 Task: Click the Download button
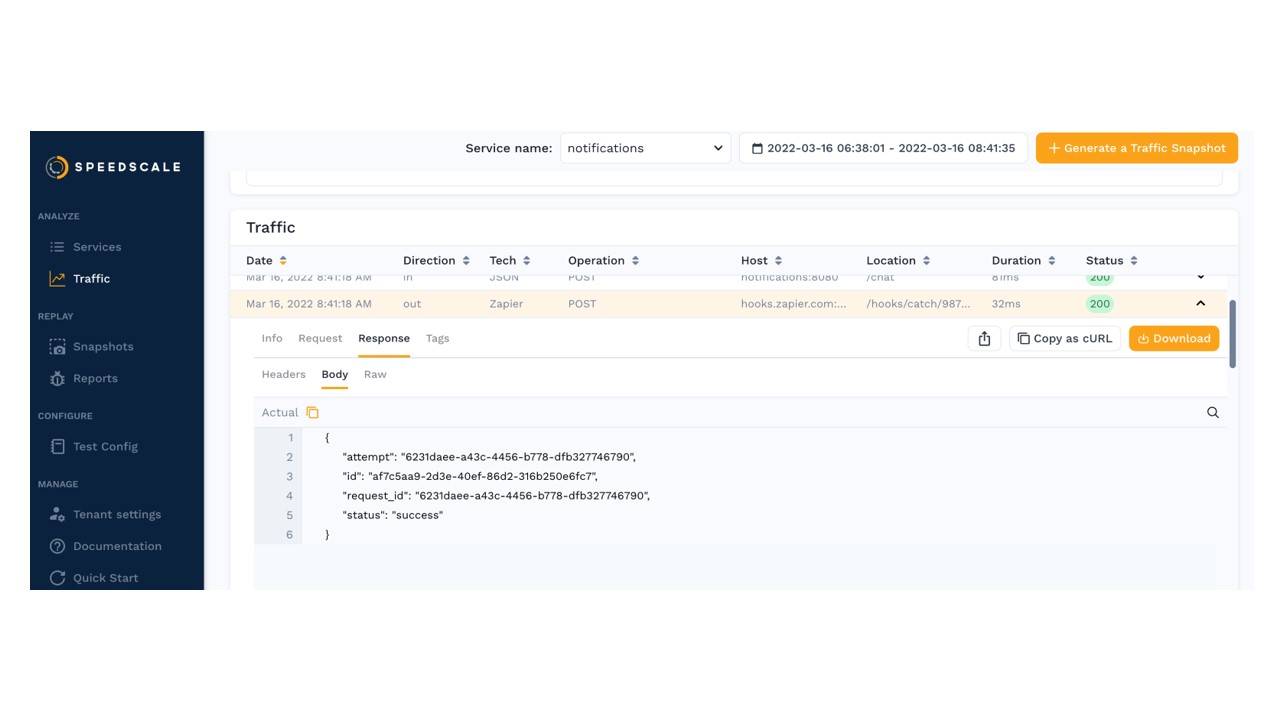[x=1173, y=339]
